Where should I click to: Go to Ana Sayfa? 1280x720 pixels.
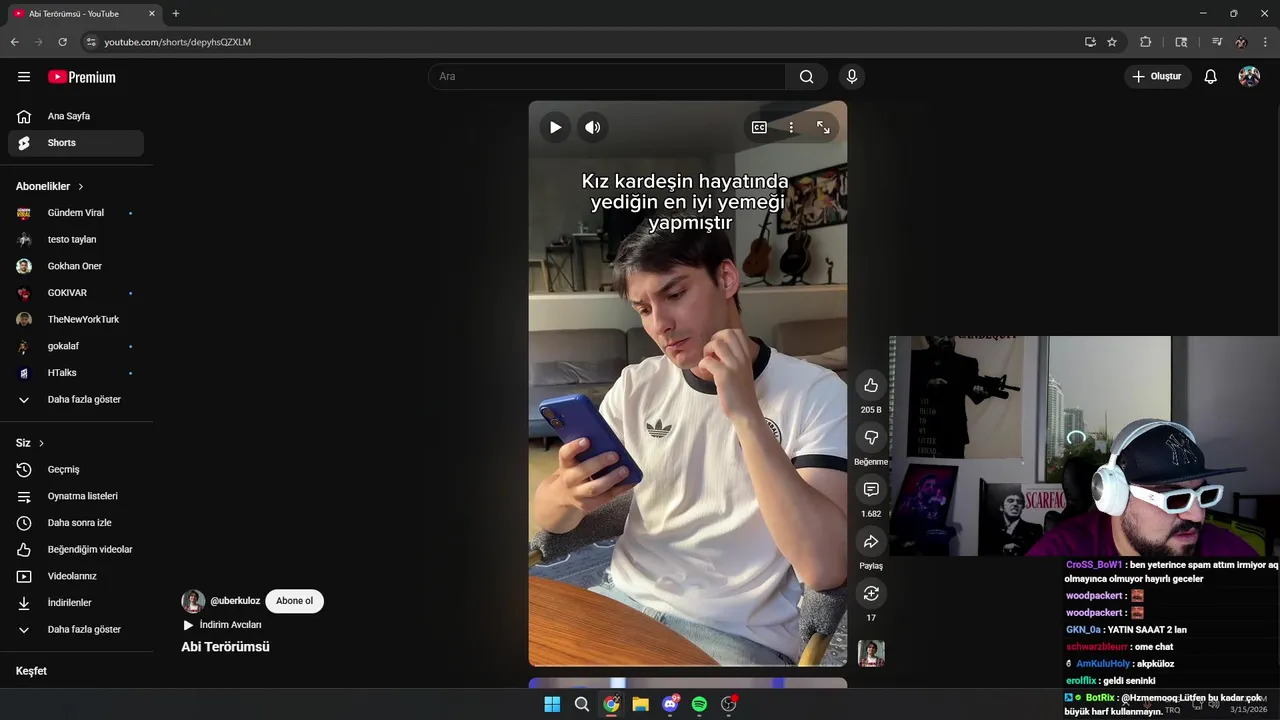[x=76, y=116]
